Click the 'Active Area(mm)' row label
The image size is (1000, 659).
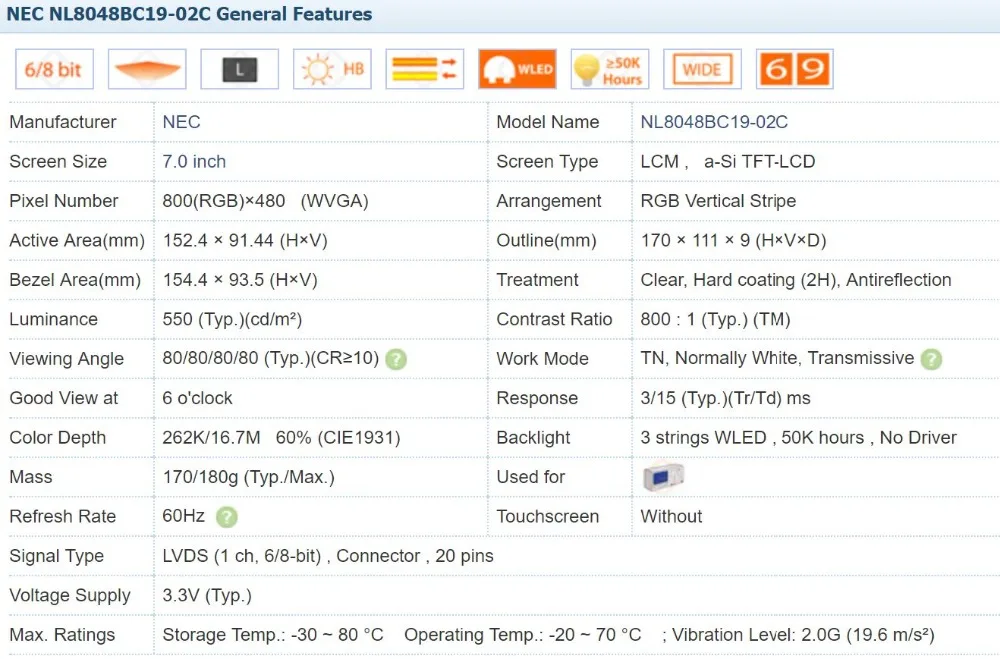[x=77, y=241]
